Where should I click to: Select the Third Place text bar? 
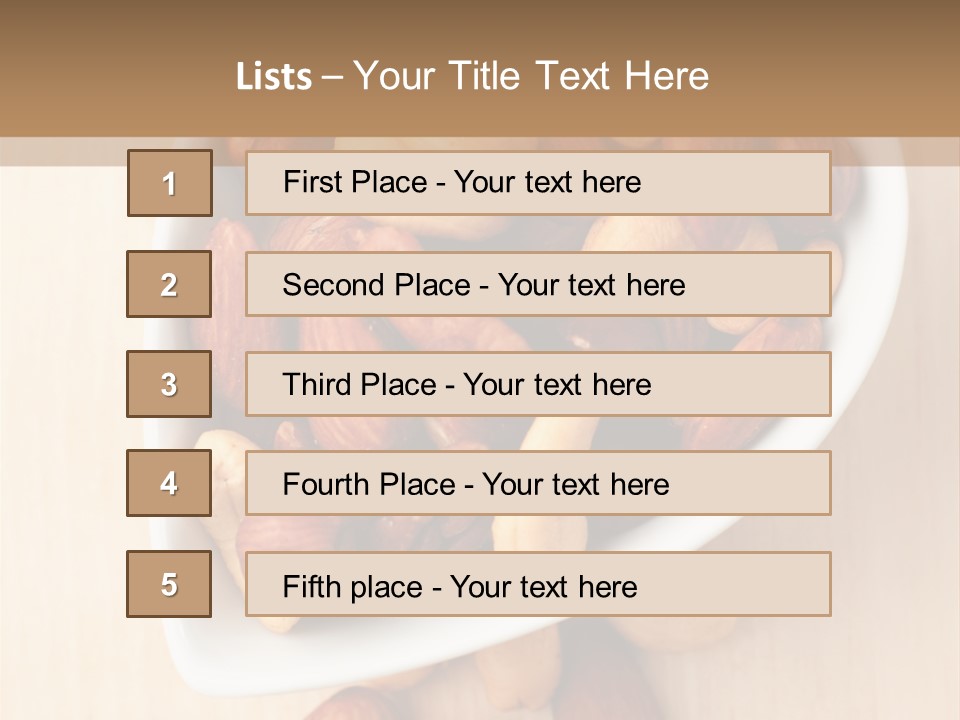point(538,384)
